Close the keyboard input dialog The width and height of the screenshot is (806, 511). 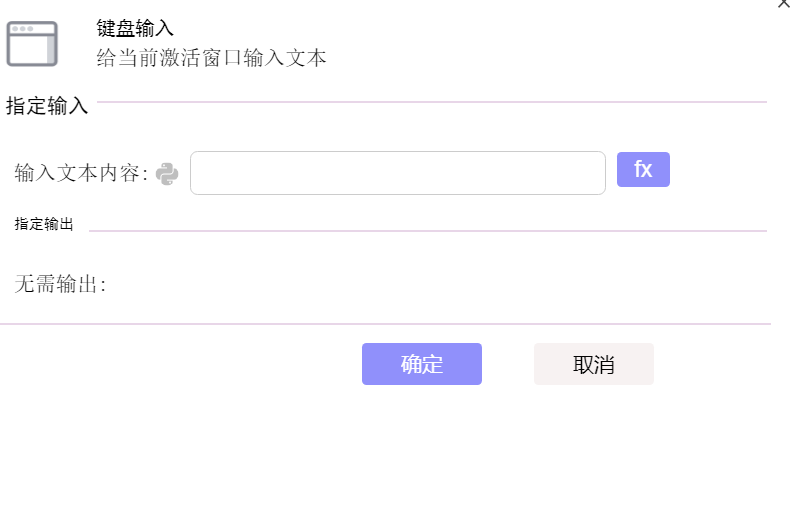pos(784,3)
